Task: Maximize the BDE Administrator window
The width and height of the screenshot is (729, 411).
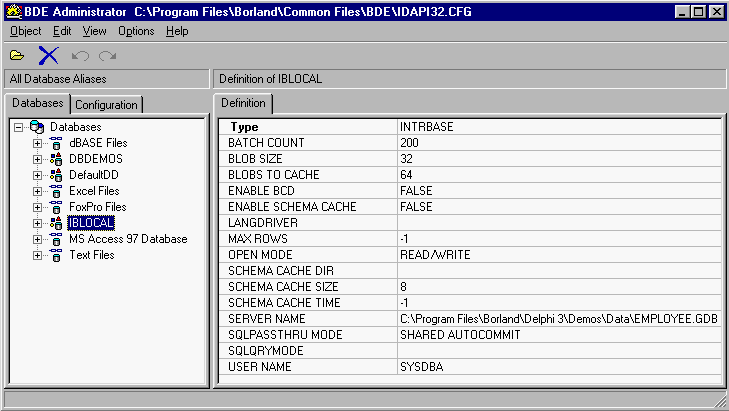Action: click(698, 12)
